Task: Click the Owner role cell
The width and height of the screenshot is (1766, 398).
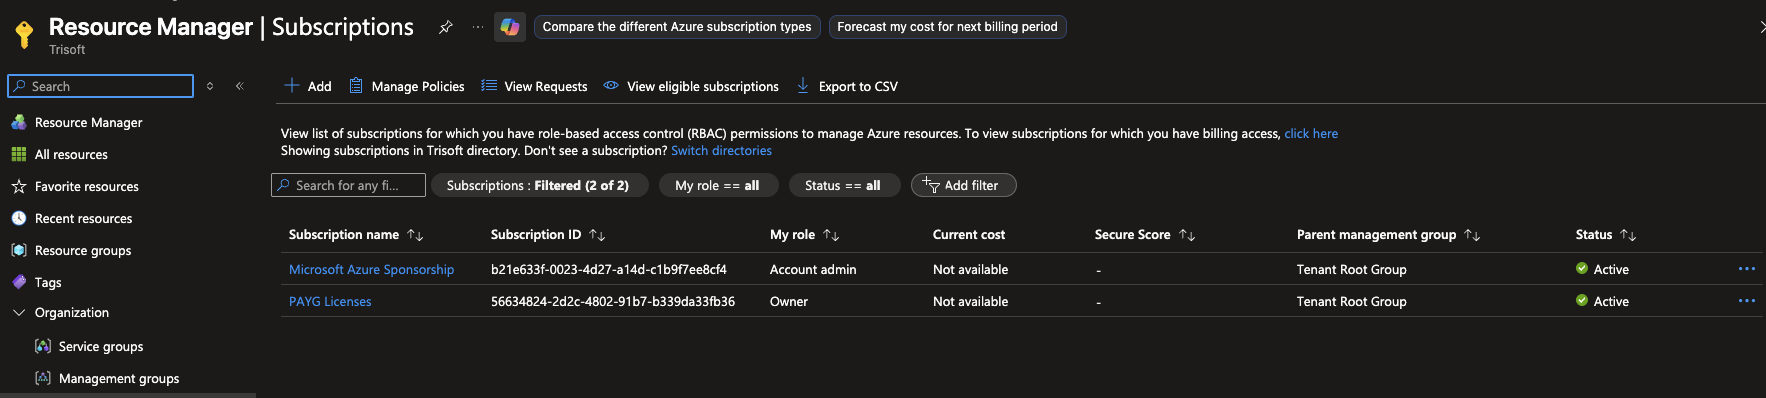Action: tap(789, 301)
